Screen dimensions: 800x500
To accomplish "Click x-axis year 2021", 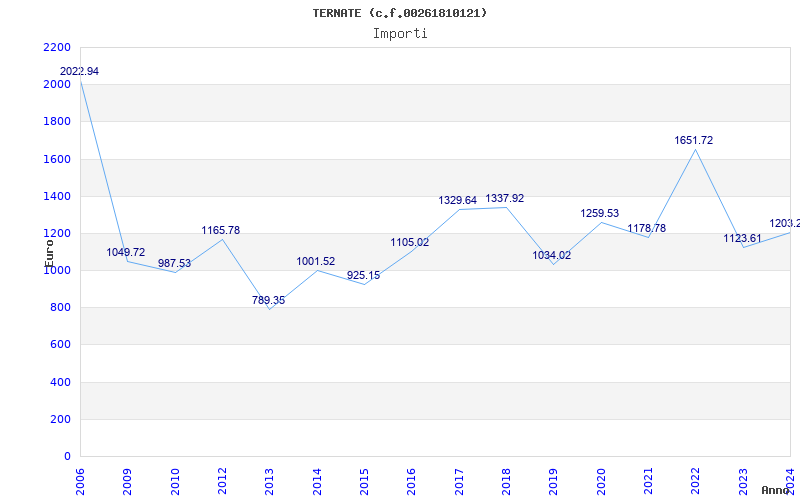I will (648, 482).
